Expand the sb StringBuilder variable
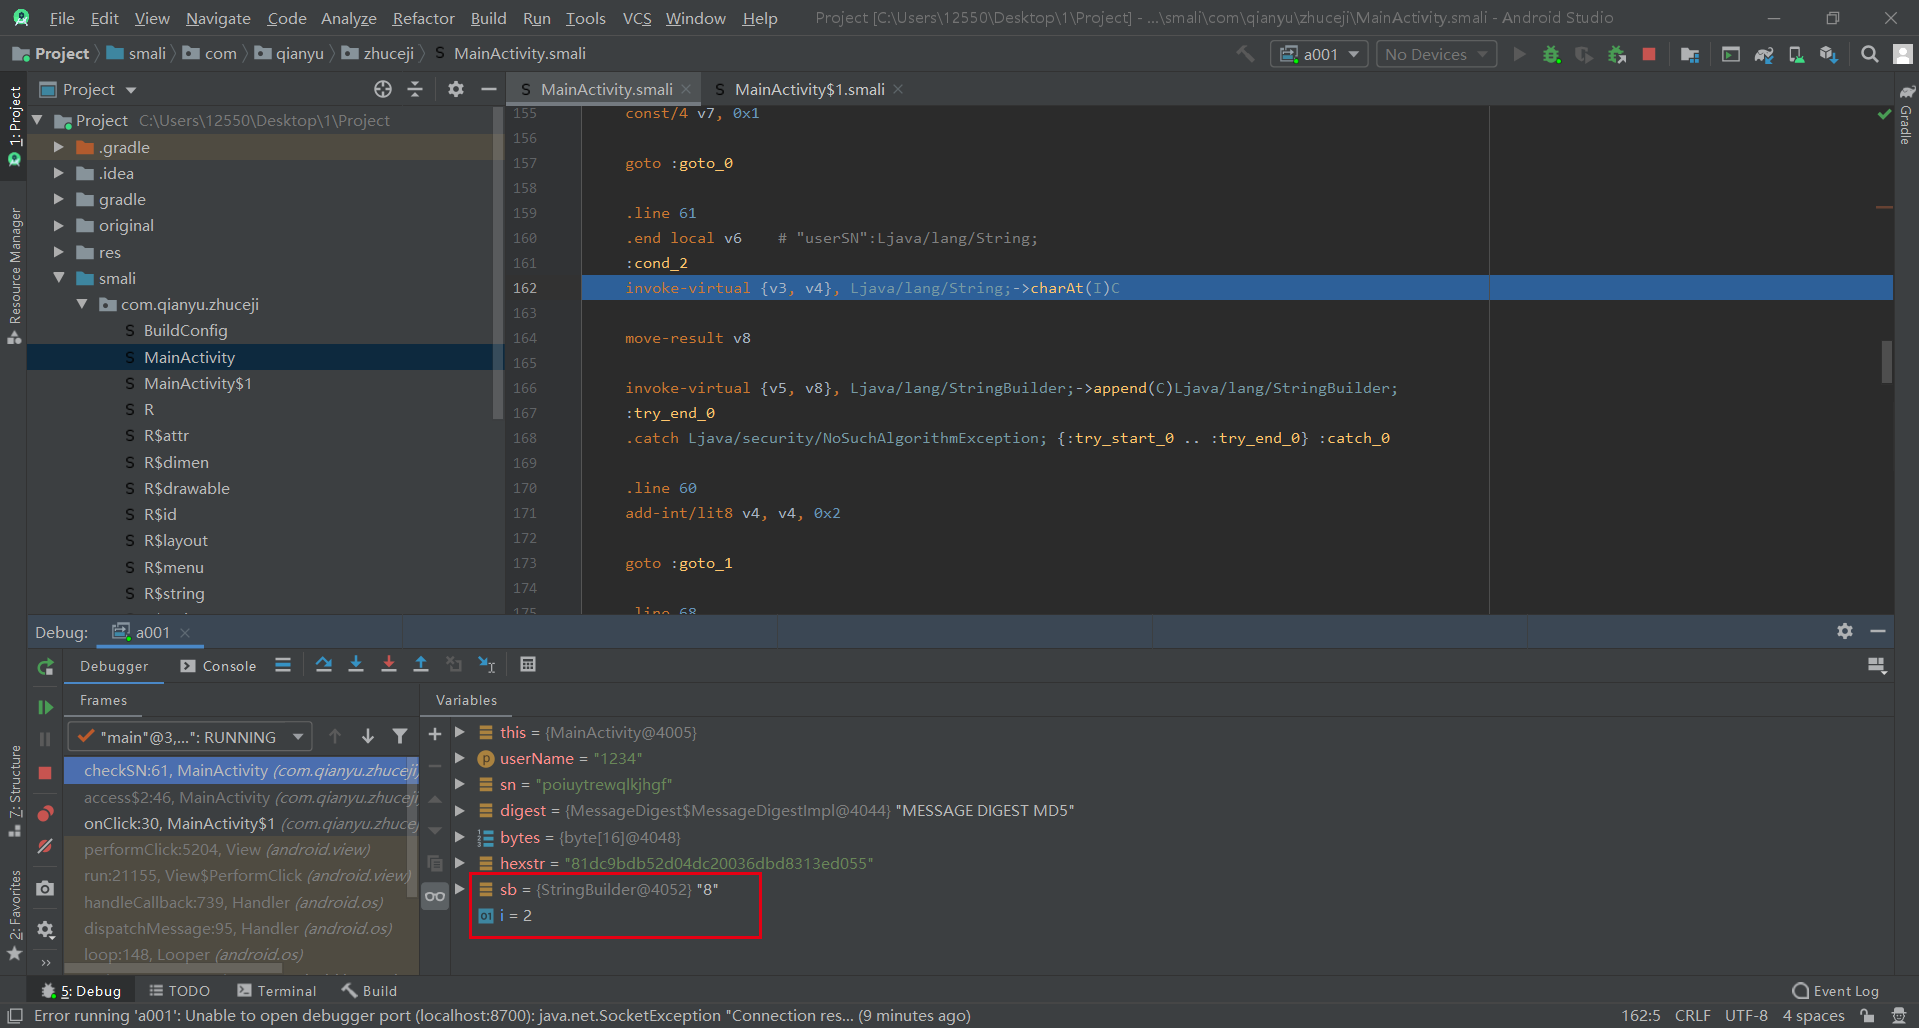The width and height of the screenshot is (1919, 1028). tap(459, 889)
